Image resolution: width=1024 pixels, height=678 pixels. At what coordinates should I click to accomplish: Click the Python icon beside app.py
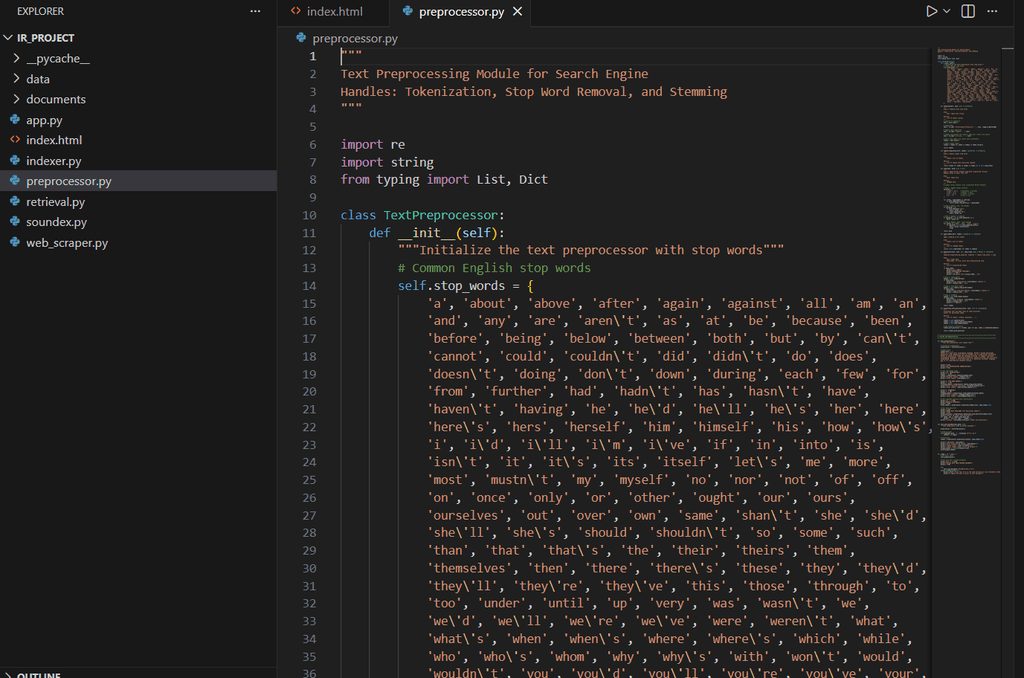coord(15,120)
